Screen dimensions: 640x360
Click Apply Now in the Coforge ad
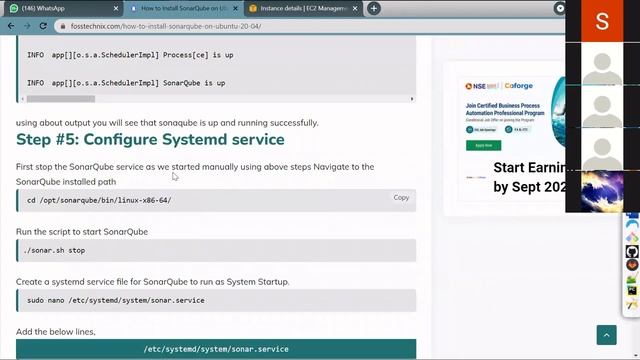[483, 145]
